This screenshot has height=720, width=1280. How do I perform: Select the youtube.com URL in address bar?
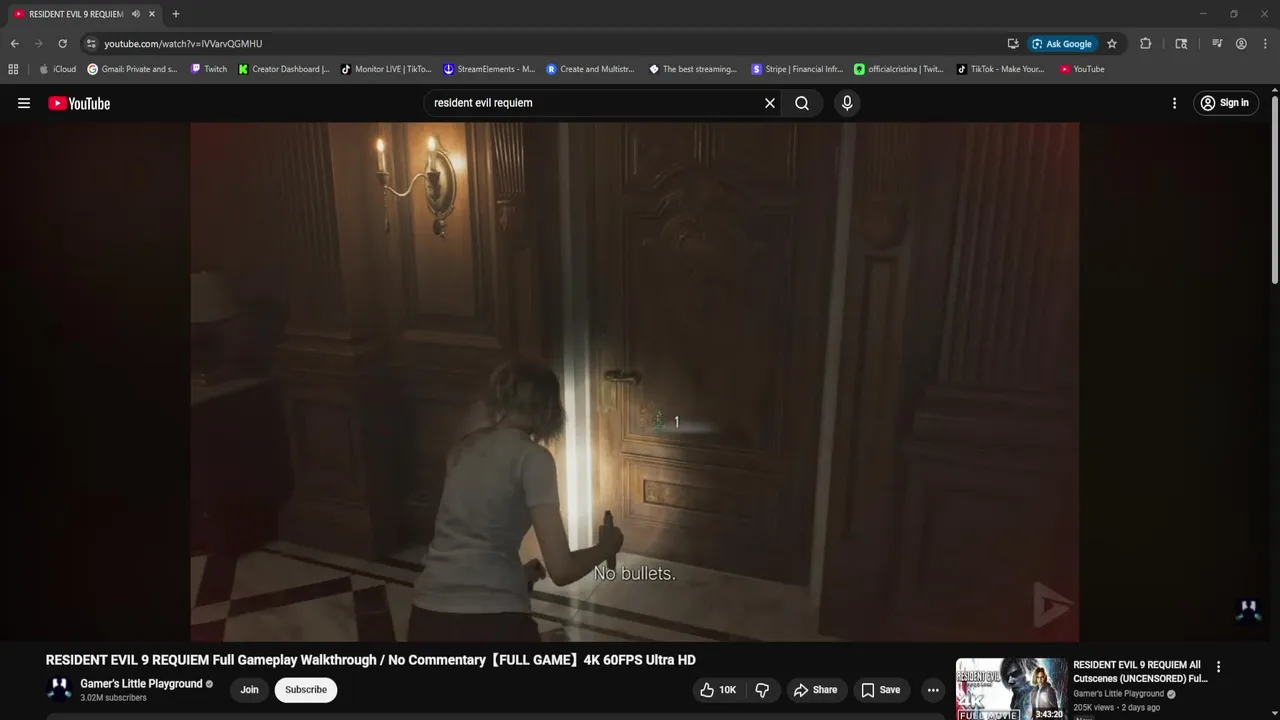(x=183, y=44)
